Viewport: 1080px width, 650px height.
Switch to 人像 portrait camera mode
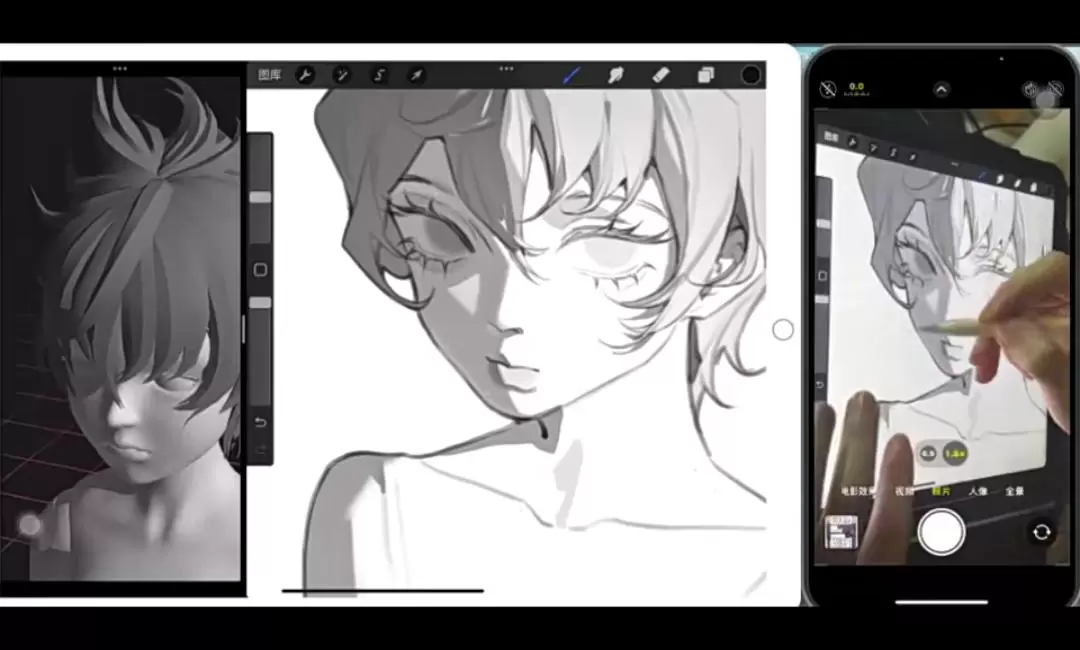pyautogui.click(x=977, y=491)
